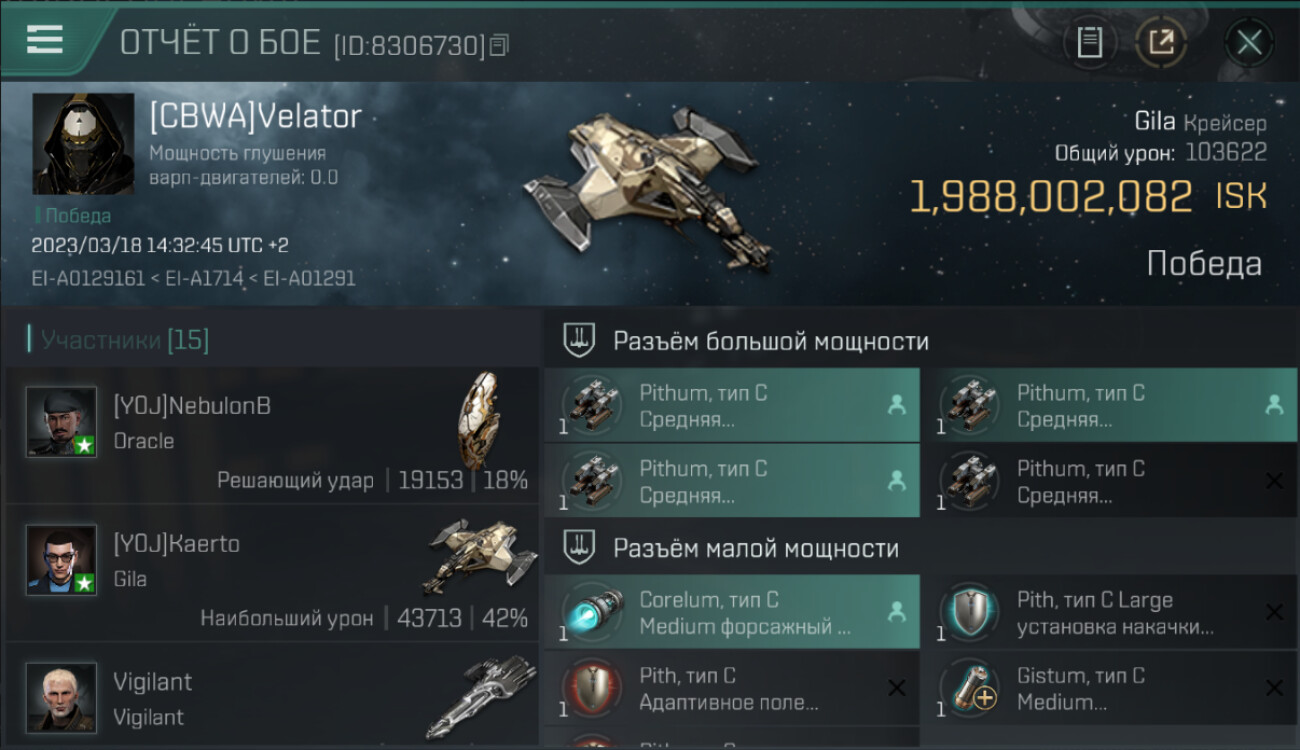This screenshot has width=1300, height=750.
Task: Select NebulonB's Oracle ship icon
Action: 478,419
